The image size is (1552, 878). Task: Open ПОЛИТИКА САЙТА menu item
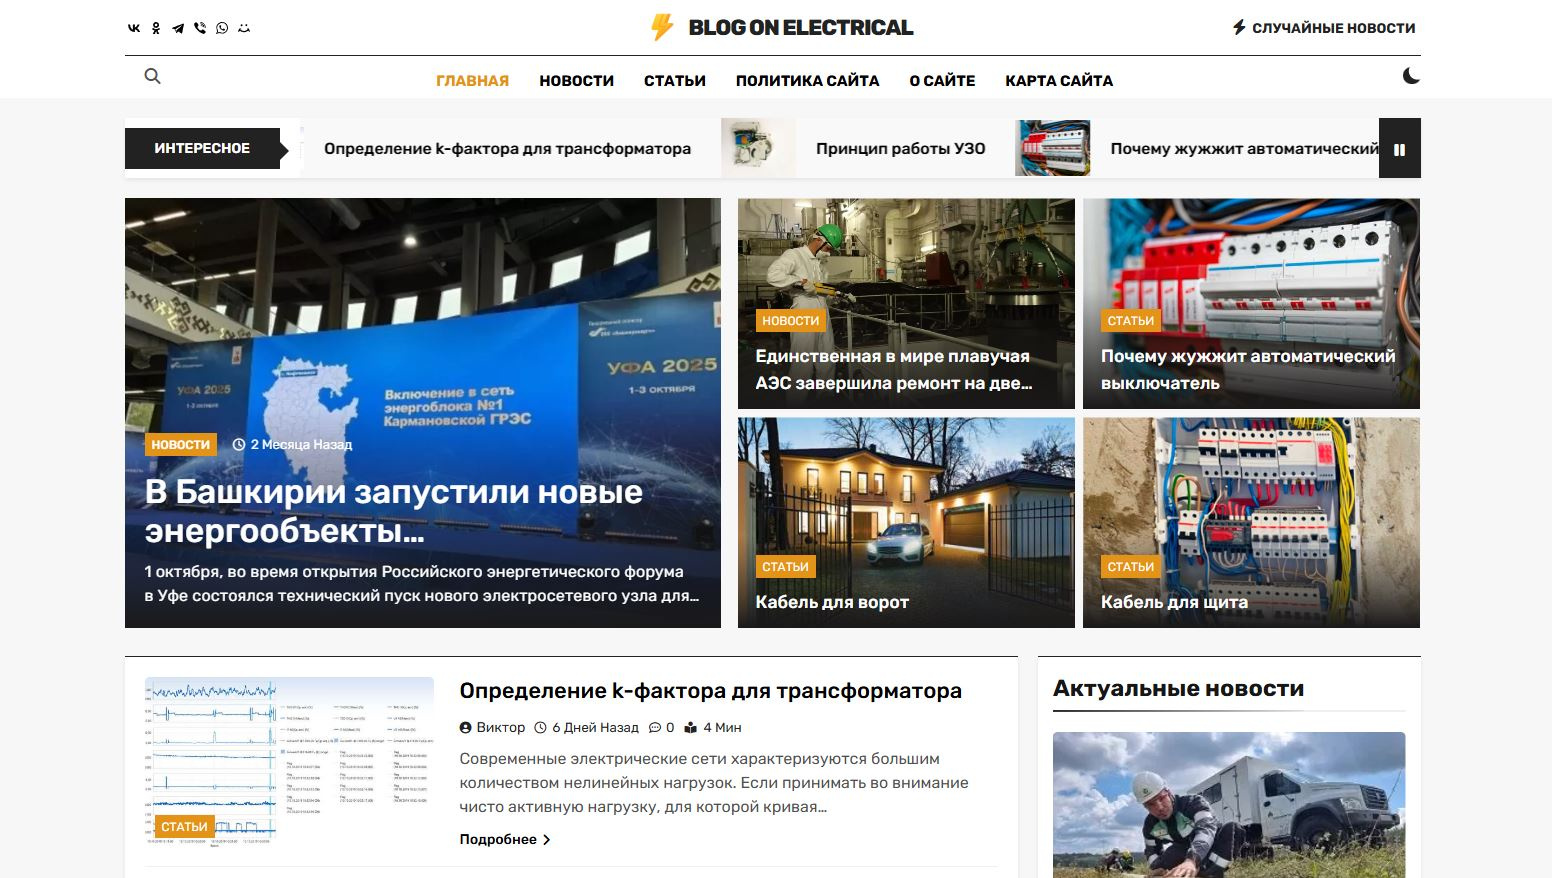(x=807, y=81)
